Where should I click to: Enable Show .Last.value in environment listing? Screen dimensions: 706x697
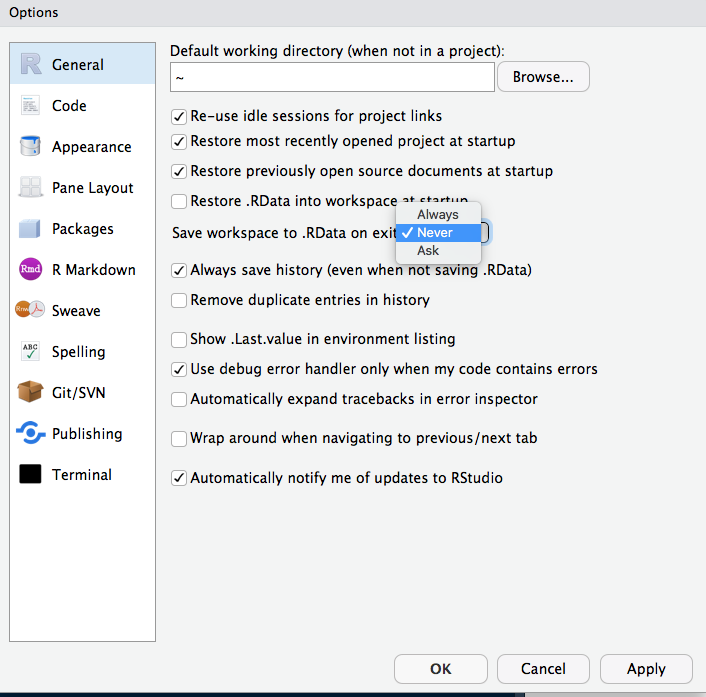point(179,339)
